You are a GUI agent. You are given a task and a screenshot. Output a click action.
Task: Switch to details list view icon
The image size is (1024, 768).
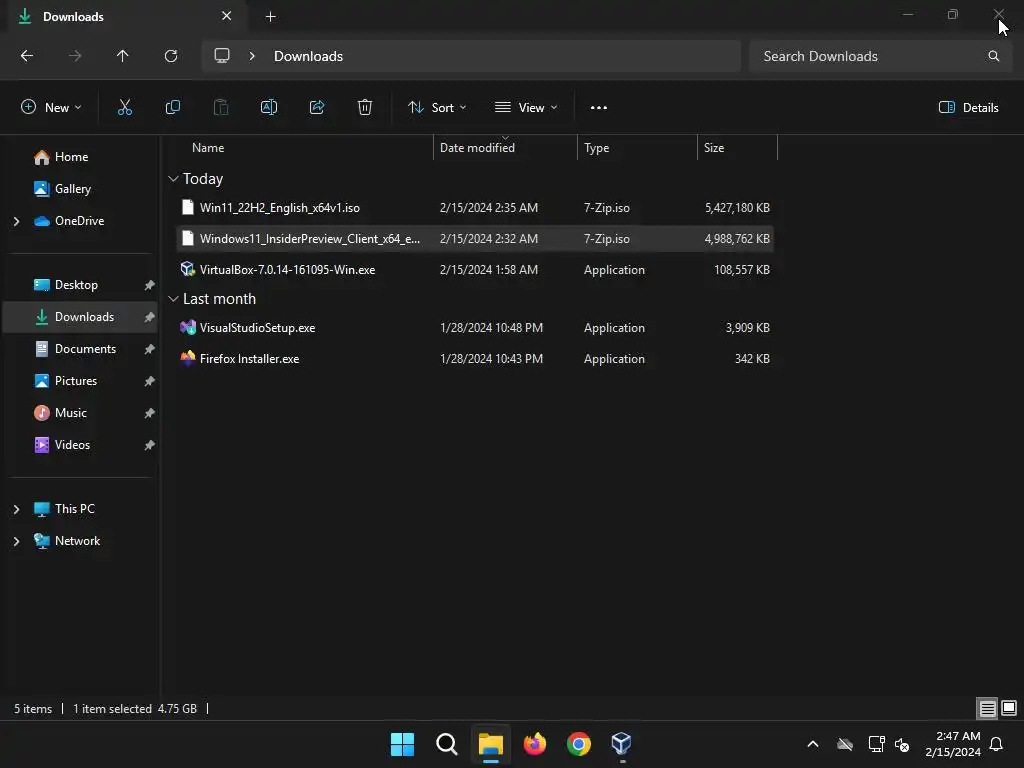pos(987,708)
